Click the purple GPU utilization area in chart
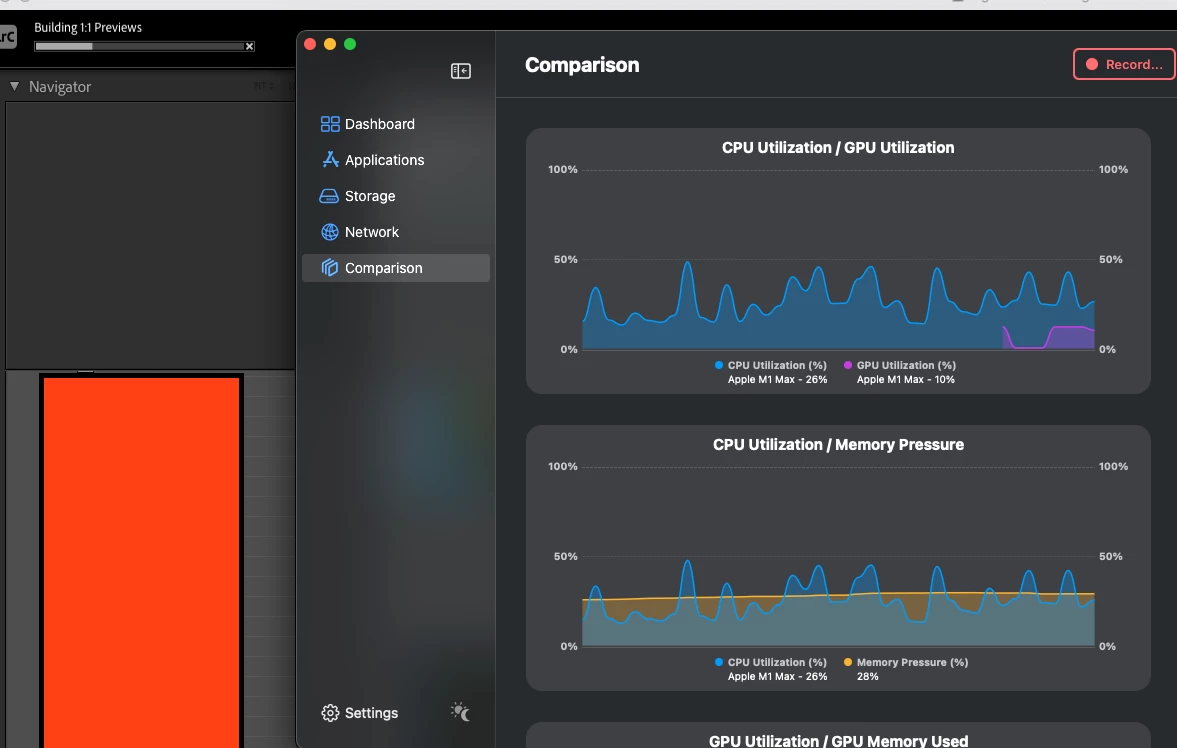Screen dimensions: 1177x748 [1072, 339]
